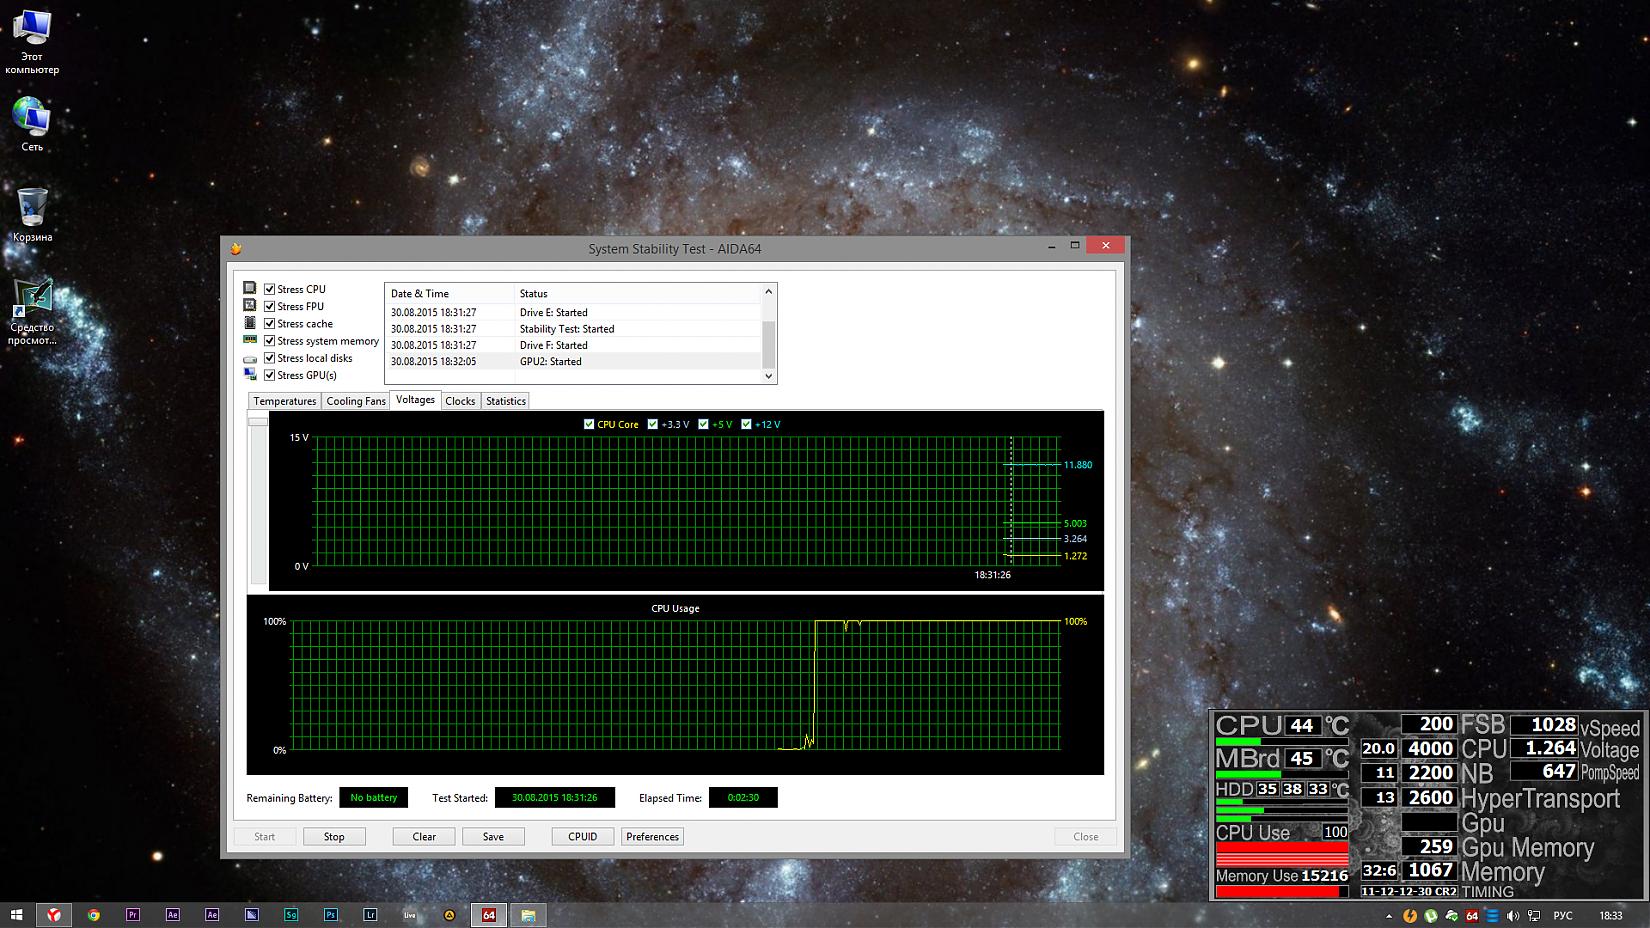Click the blue stacked disks tray icon

coord(1492,916)
